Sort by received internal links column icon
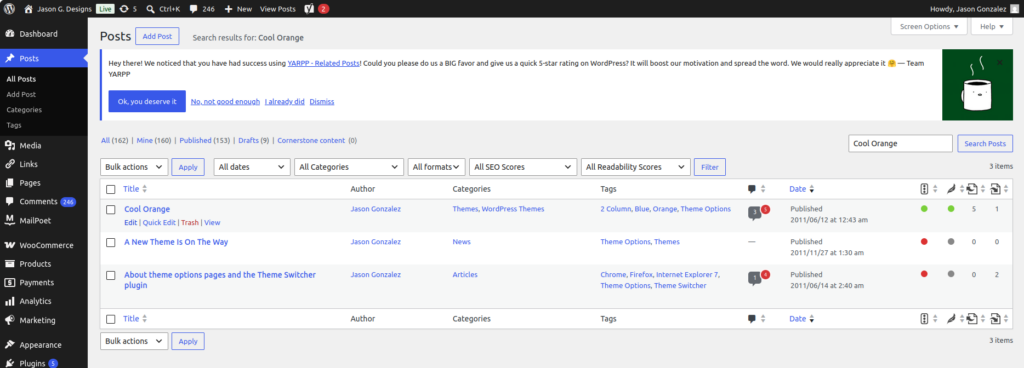1024x368 pixels. (x=995, y=189)
